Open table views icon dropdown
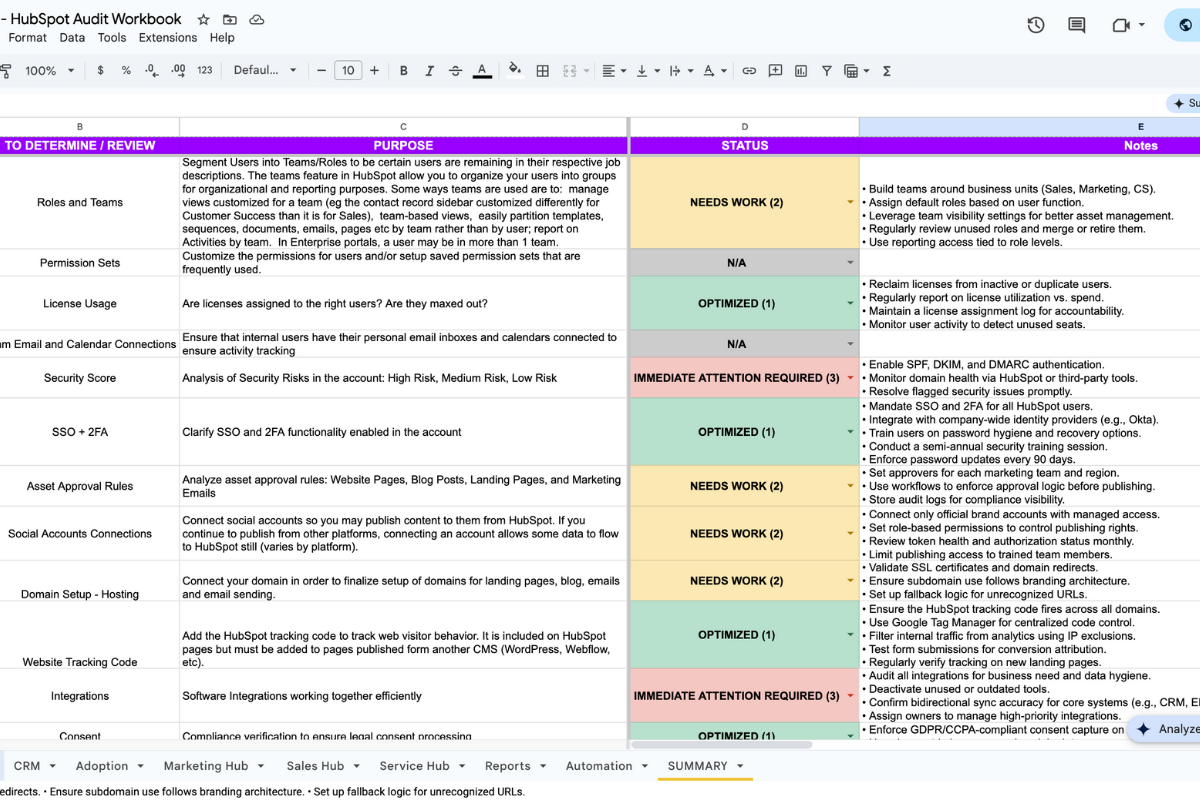The height and width of the screenshot is (800, 1200). coord(856,71)
